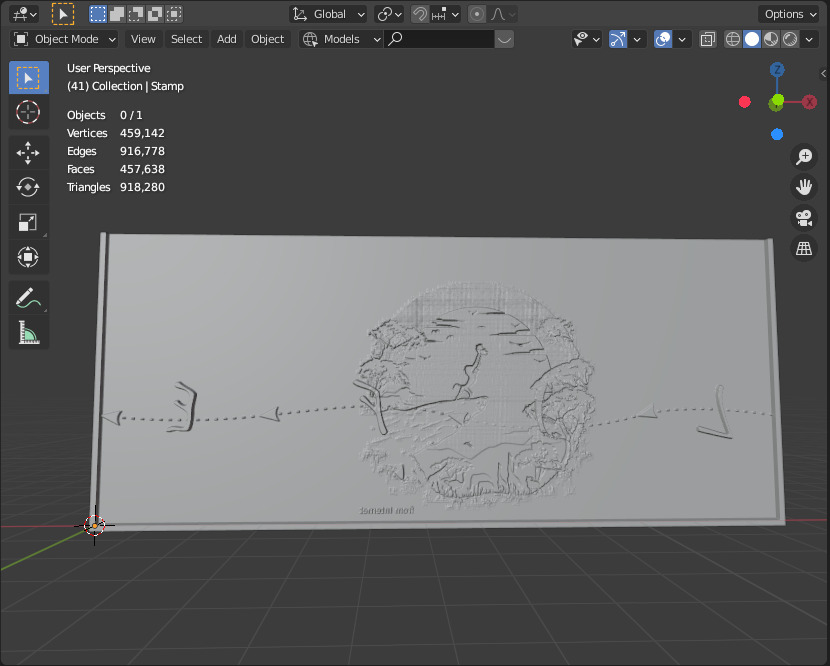Click the blue Z axis on gizmo
830x666 pixels.
click(x=777, y=69)
